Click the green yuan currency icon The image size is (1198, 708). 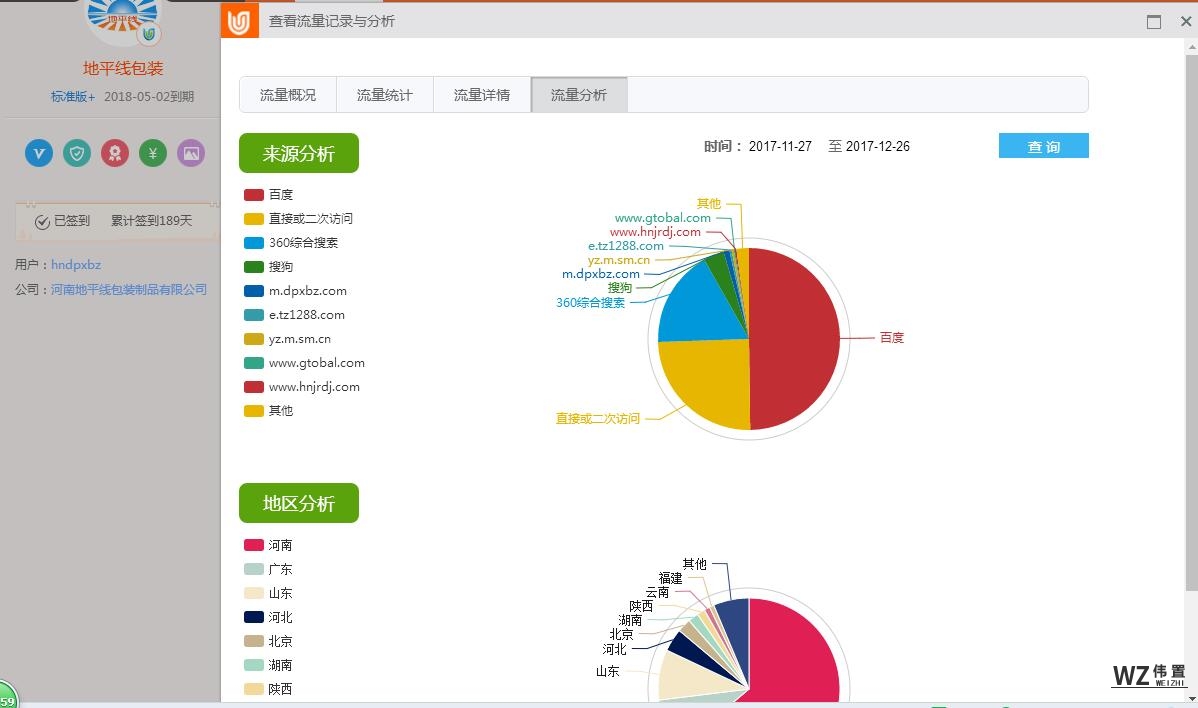click(x=153, y=153)
